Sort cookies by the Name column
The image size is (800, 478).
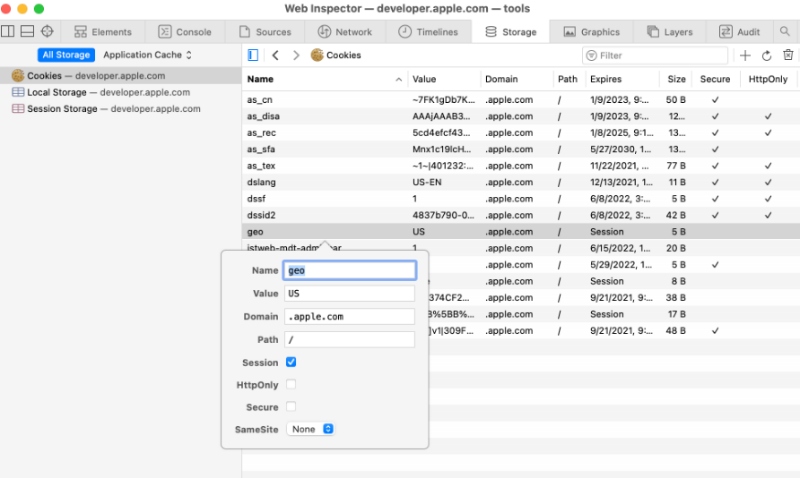(x=325, y=79)
